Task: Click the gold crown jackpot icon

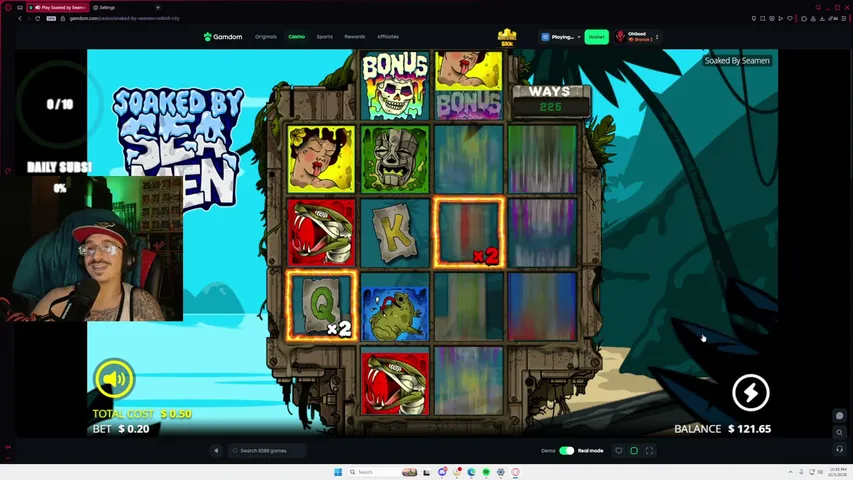Action: coord(507,36)
